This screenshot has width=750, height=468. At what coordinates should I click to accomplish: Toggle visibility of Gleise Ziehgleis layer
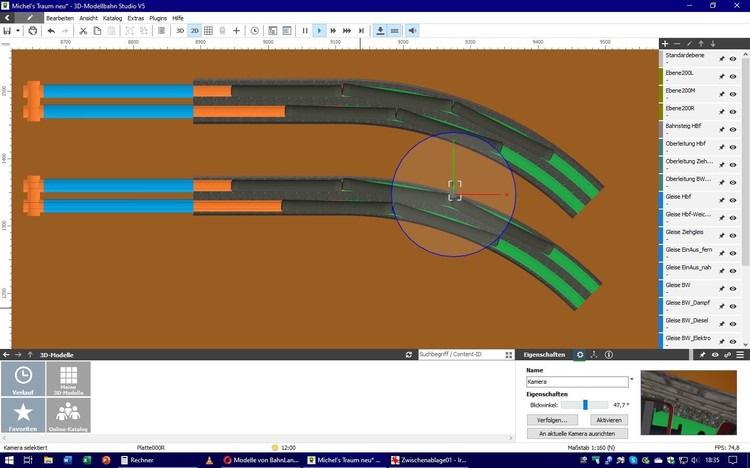(x=733, y=235)
